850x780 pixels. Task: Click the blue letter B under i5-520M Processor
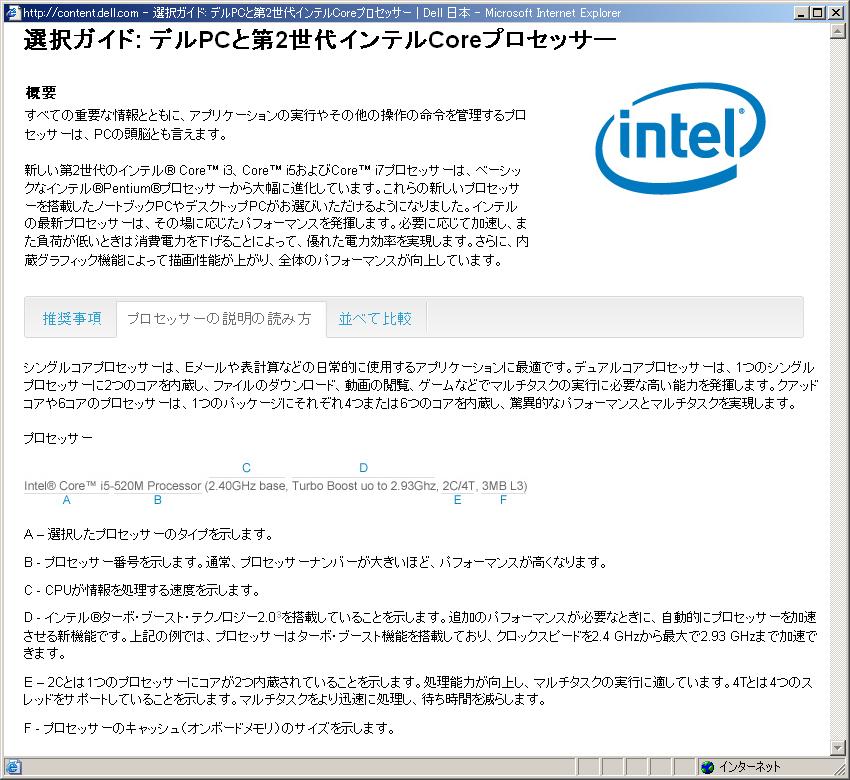pos(157,500)
